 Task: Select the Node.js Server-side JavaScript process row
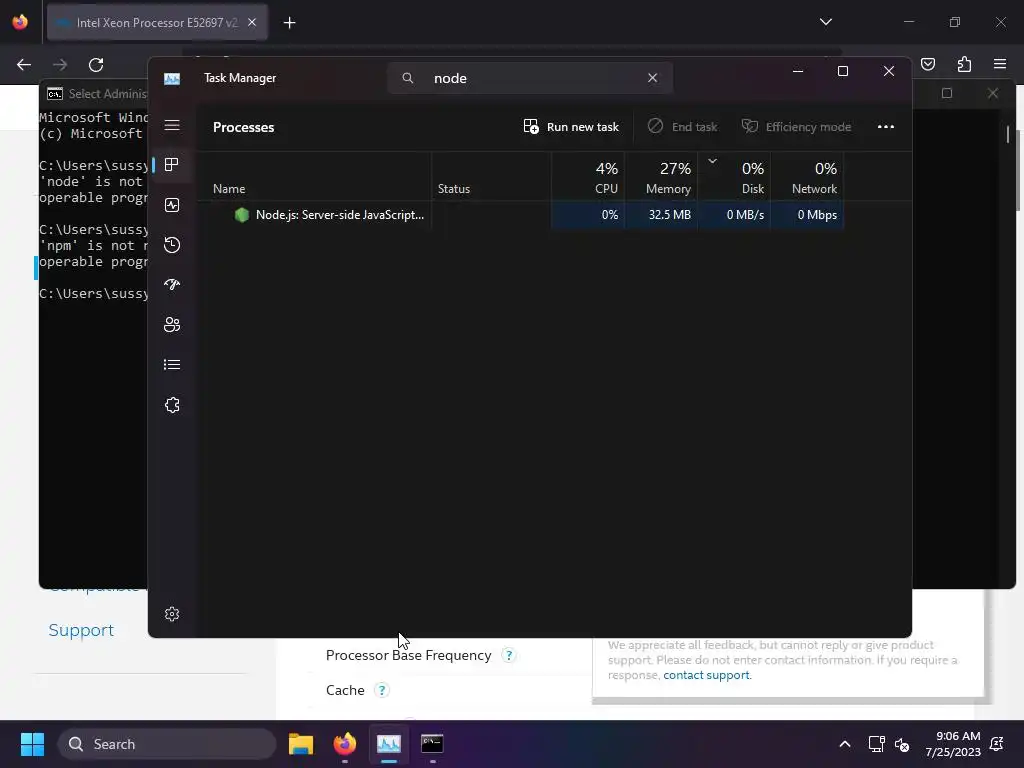(x=521, y=215)
